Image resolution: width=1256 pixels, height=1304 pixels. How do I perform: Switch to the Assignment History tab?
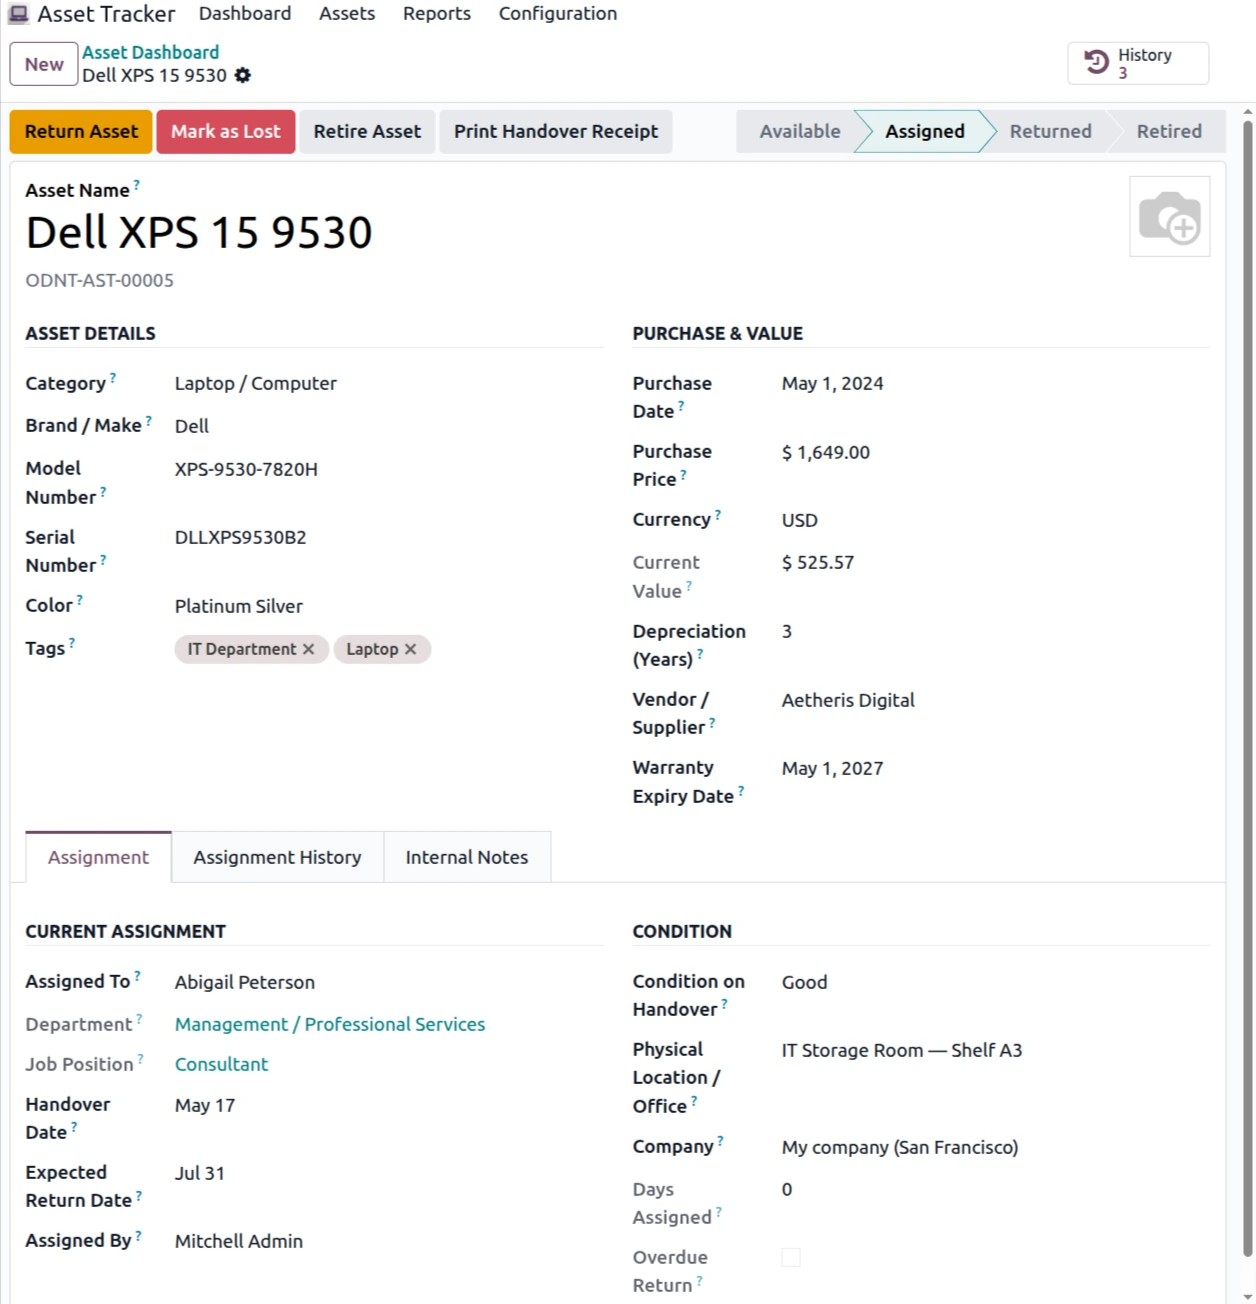[277, 857]
